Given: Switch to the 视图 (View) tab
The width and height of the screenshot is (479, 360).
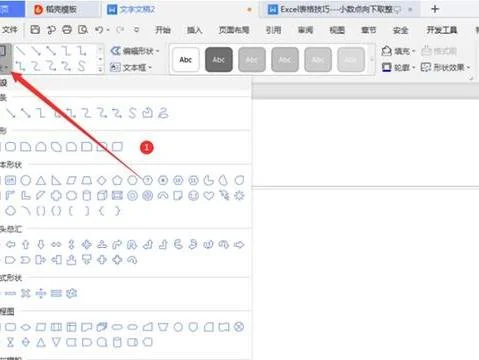Looking at the screenshot, I should pos(337,30).
